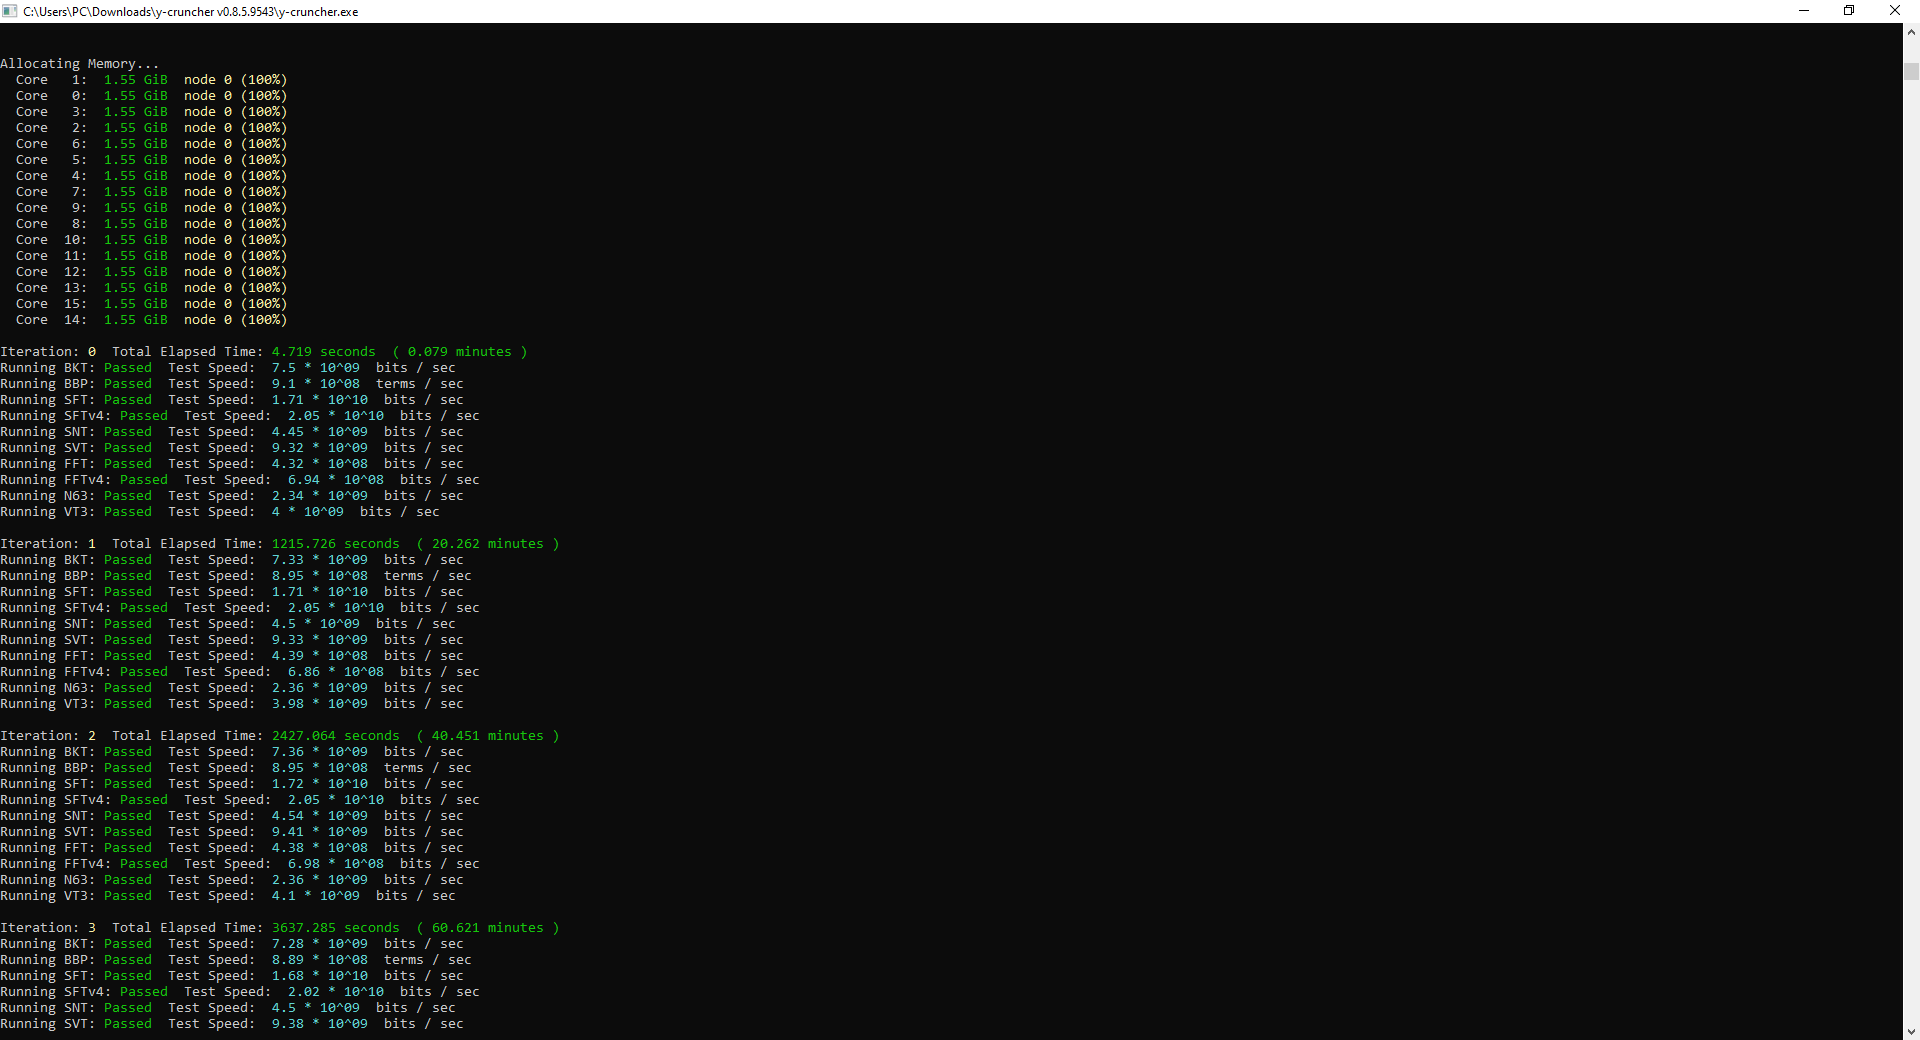The image size is (1920, 1040).
Task: Close the y-cruncher console window
Action: (x=1895, y=11)
